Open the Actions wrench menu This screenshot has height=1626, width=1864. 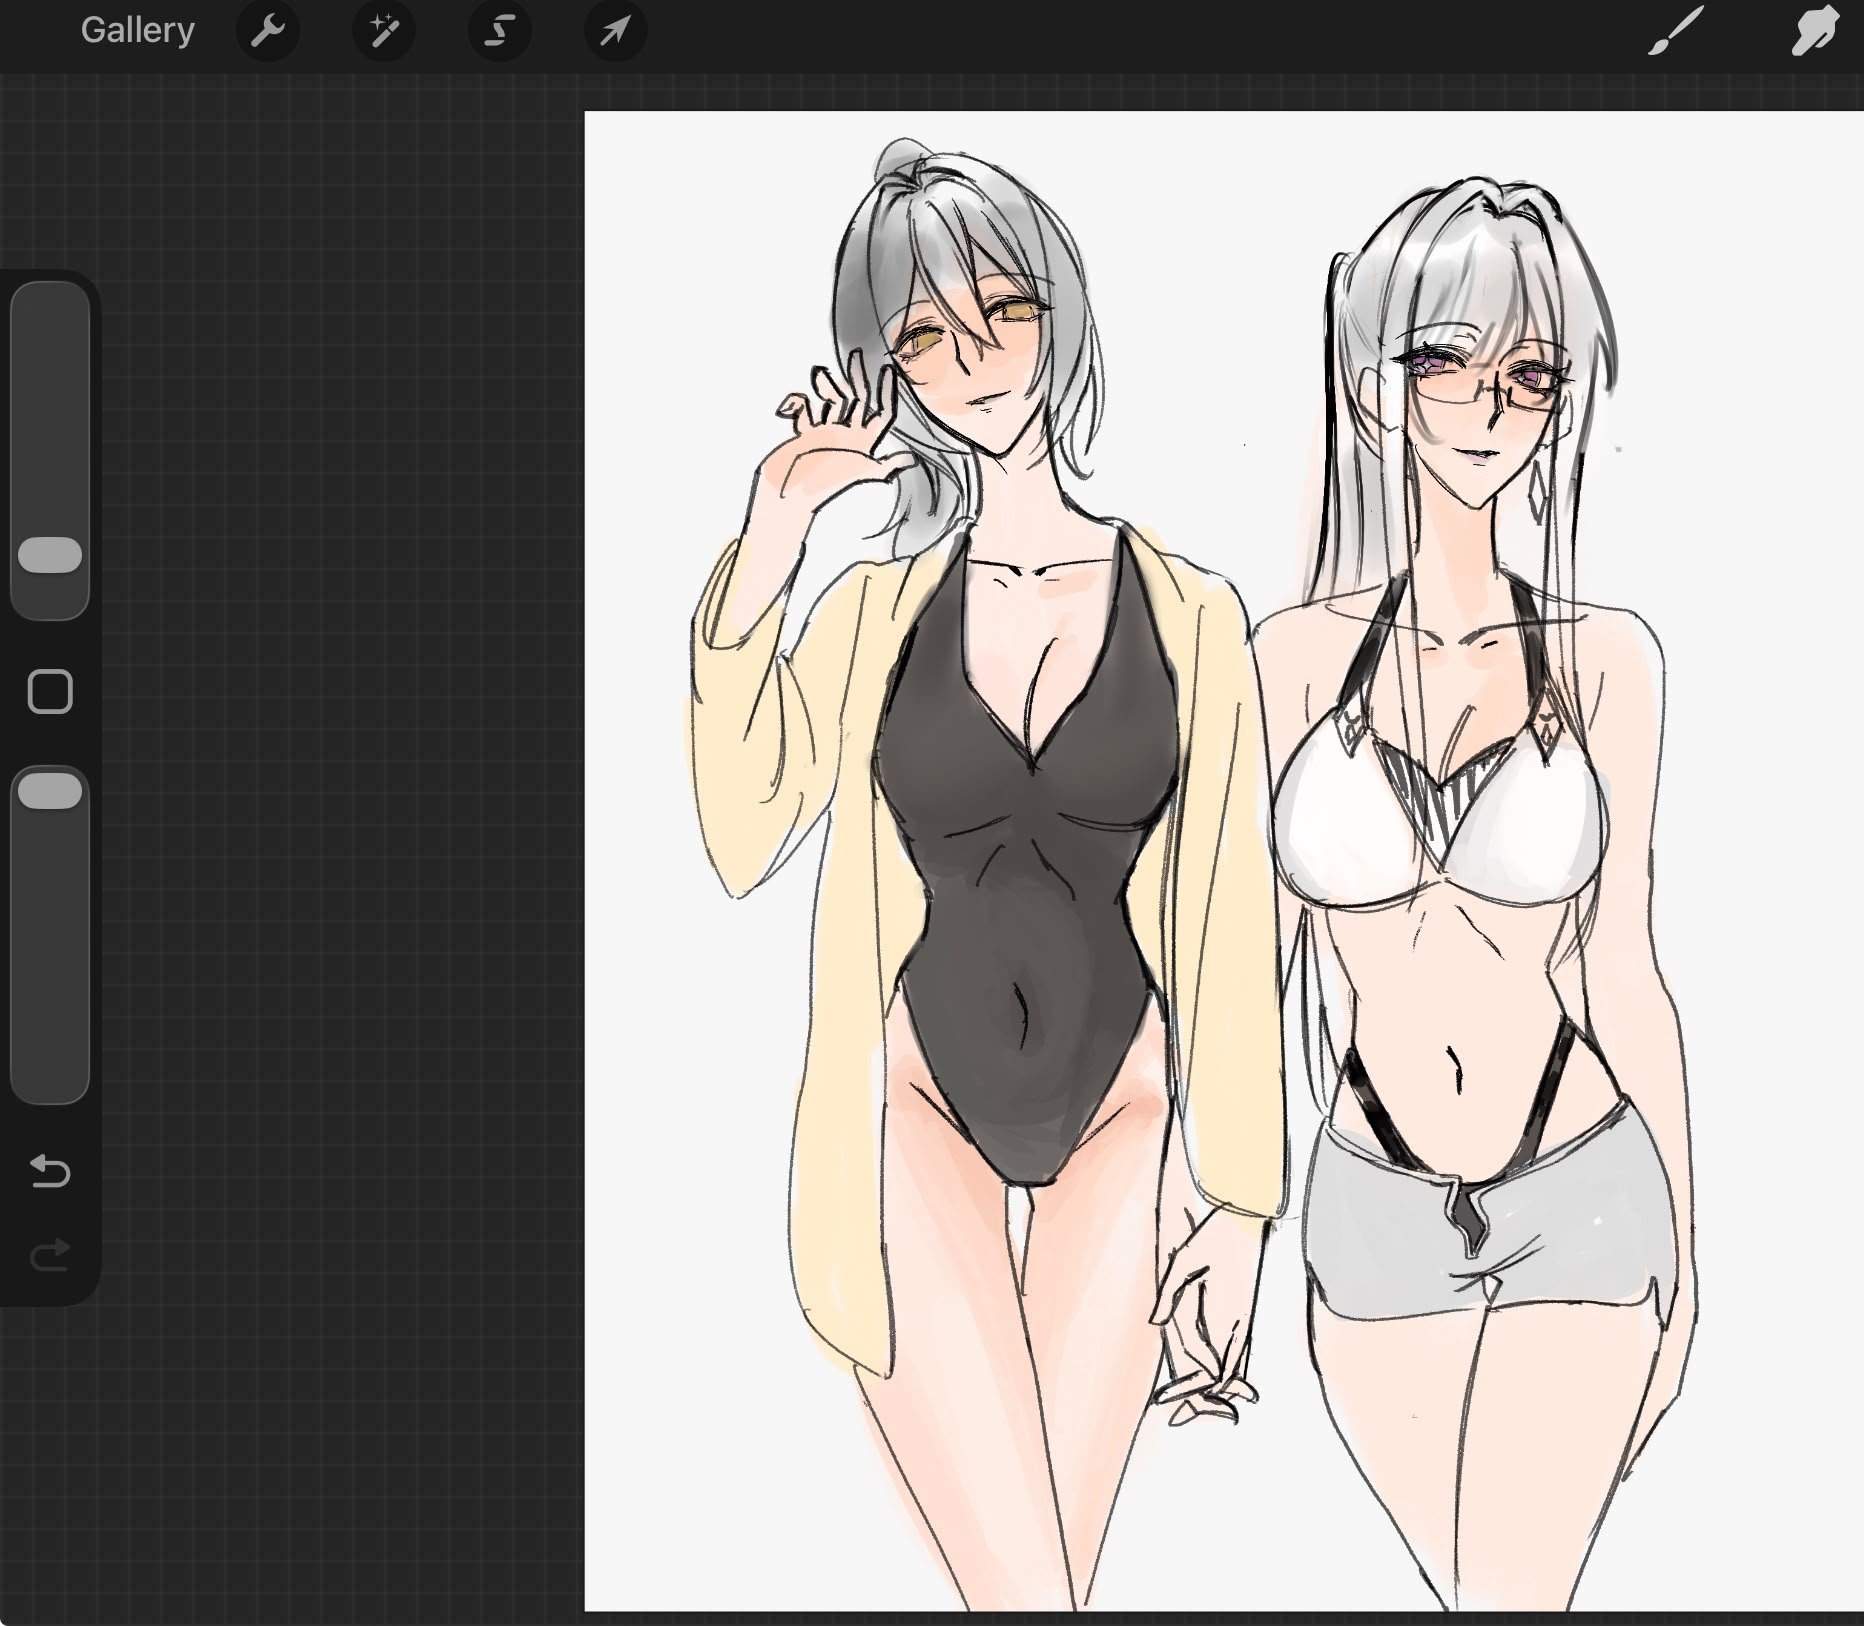(267, 32)
